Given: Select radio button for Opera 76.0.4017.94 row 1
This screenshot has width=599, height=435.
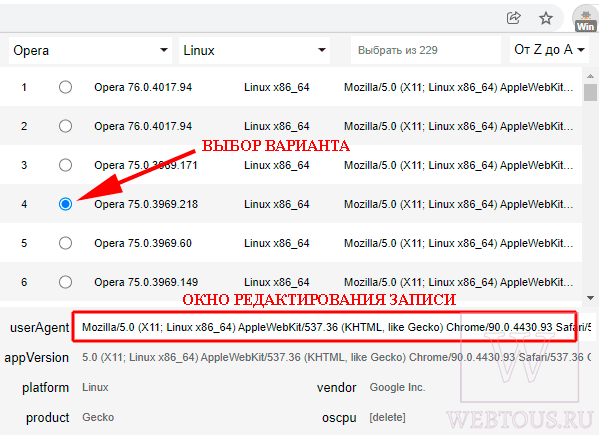Looking at the screenshot, I should (x=65, y=87).
